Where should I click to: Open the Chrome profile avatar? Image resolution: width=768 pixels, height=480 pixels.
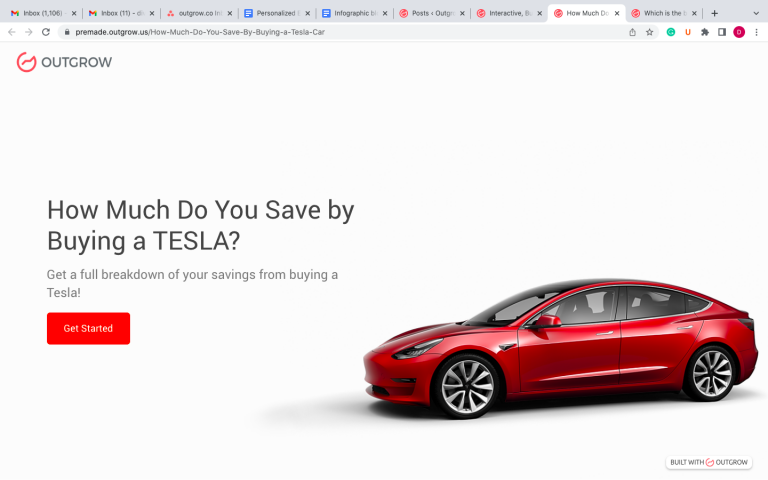coord(739,32)
